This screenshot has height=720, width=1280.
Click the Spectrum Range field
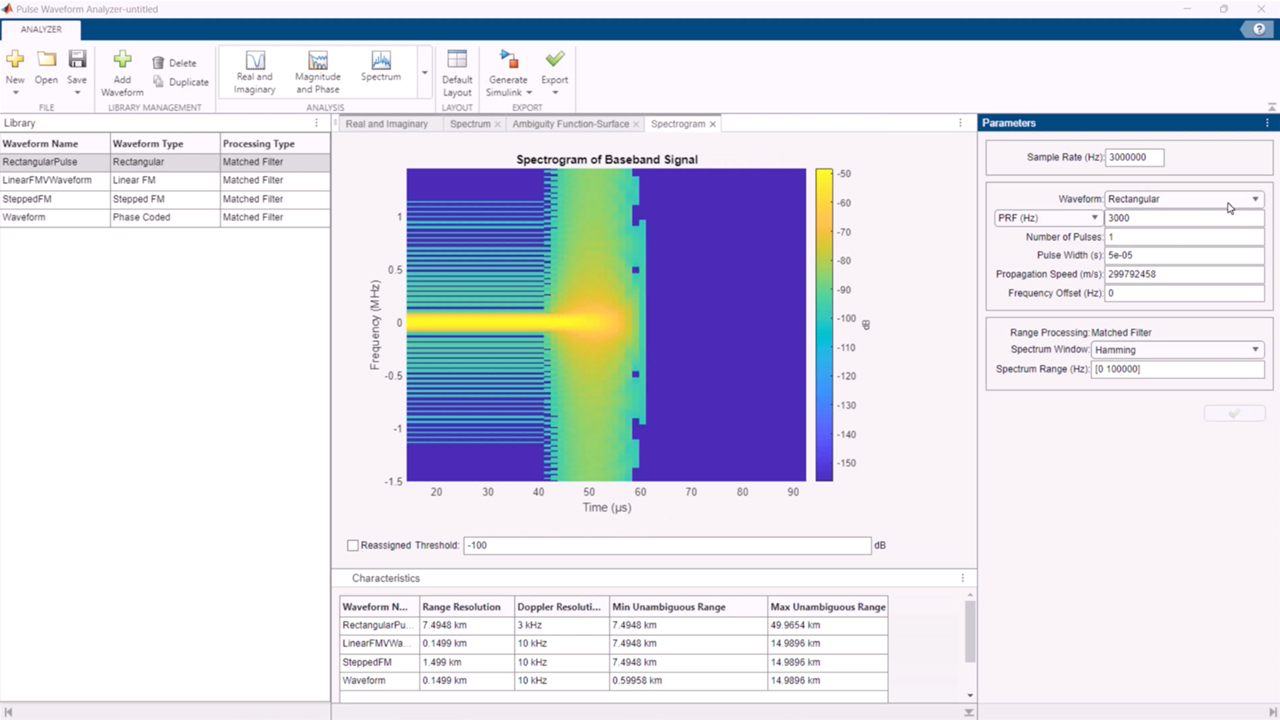pyautogui.click(x=1178, y=369)
